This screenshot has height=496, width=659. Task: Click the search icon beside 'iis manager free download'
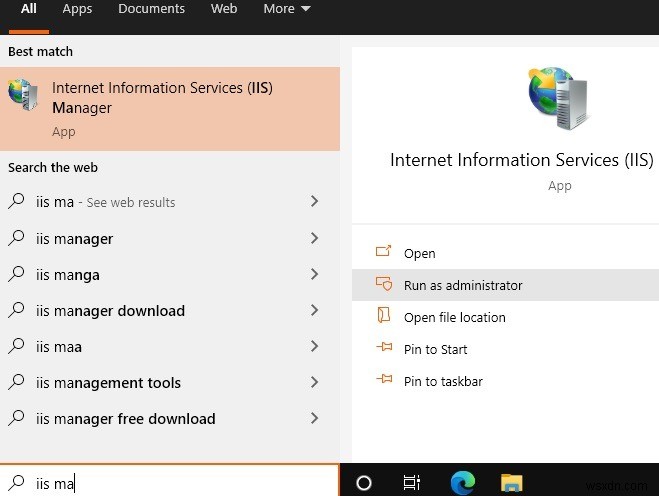(x=16, y=418)
